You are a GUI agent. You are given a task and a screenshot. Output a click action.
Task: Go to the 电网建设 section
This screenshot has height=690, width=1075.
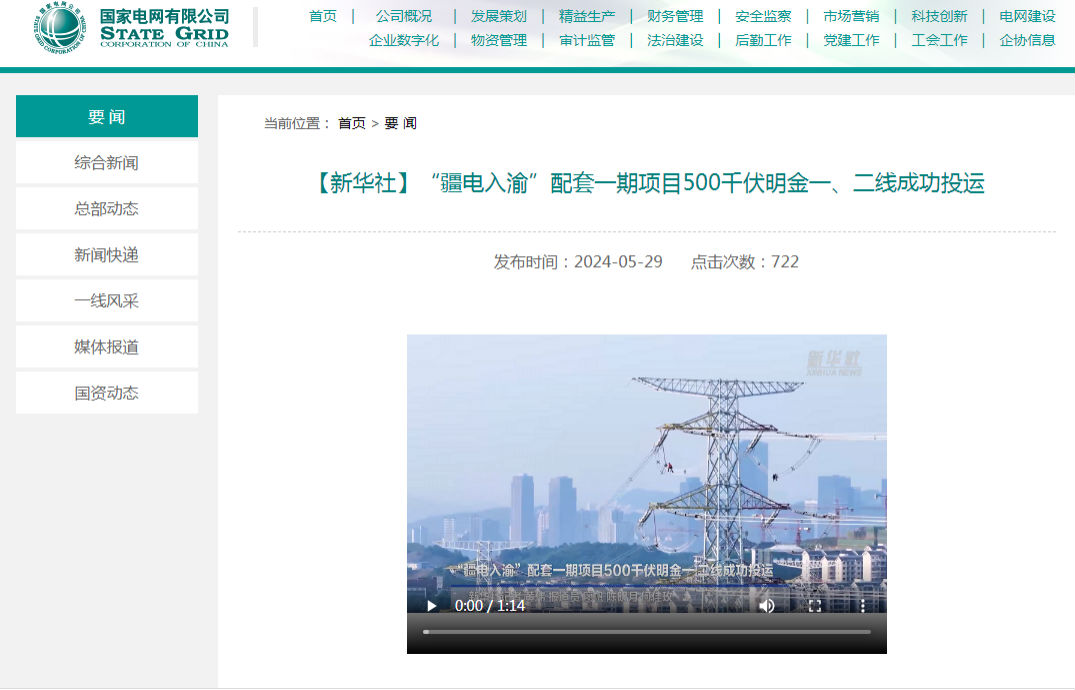click(x=1027, y=16)
